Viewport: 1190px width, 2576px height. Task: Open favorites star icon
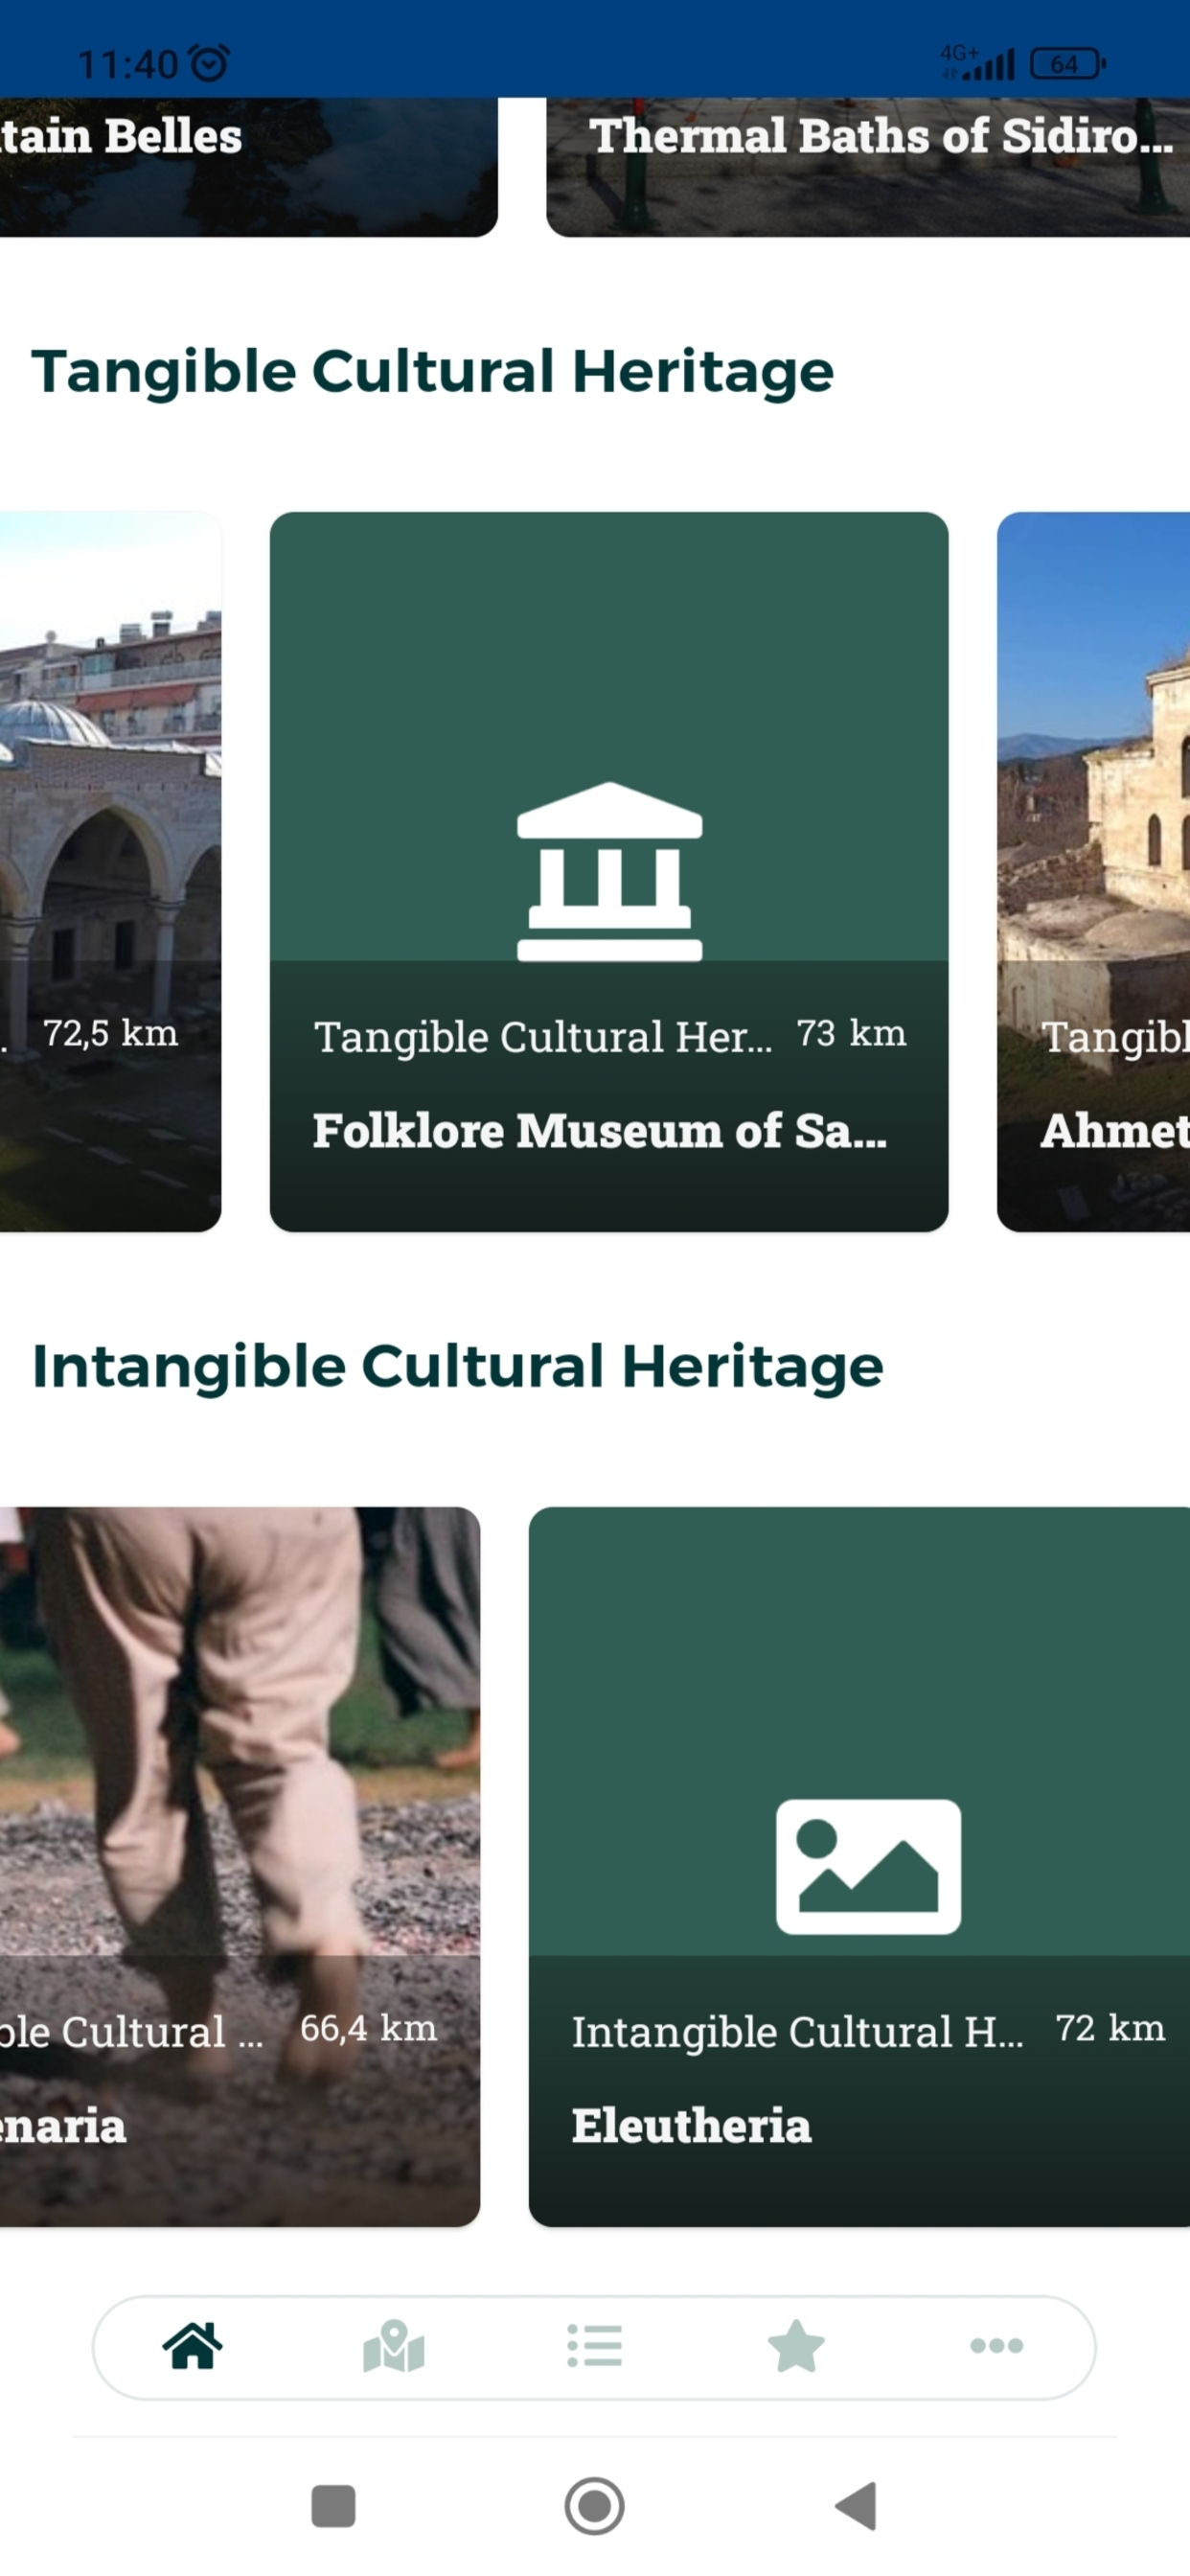pos(796,2345)
